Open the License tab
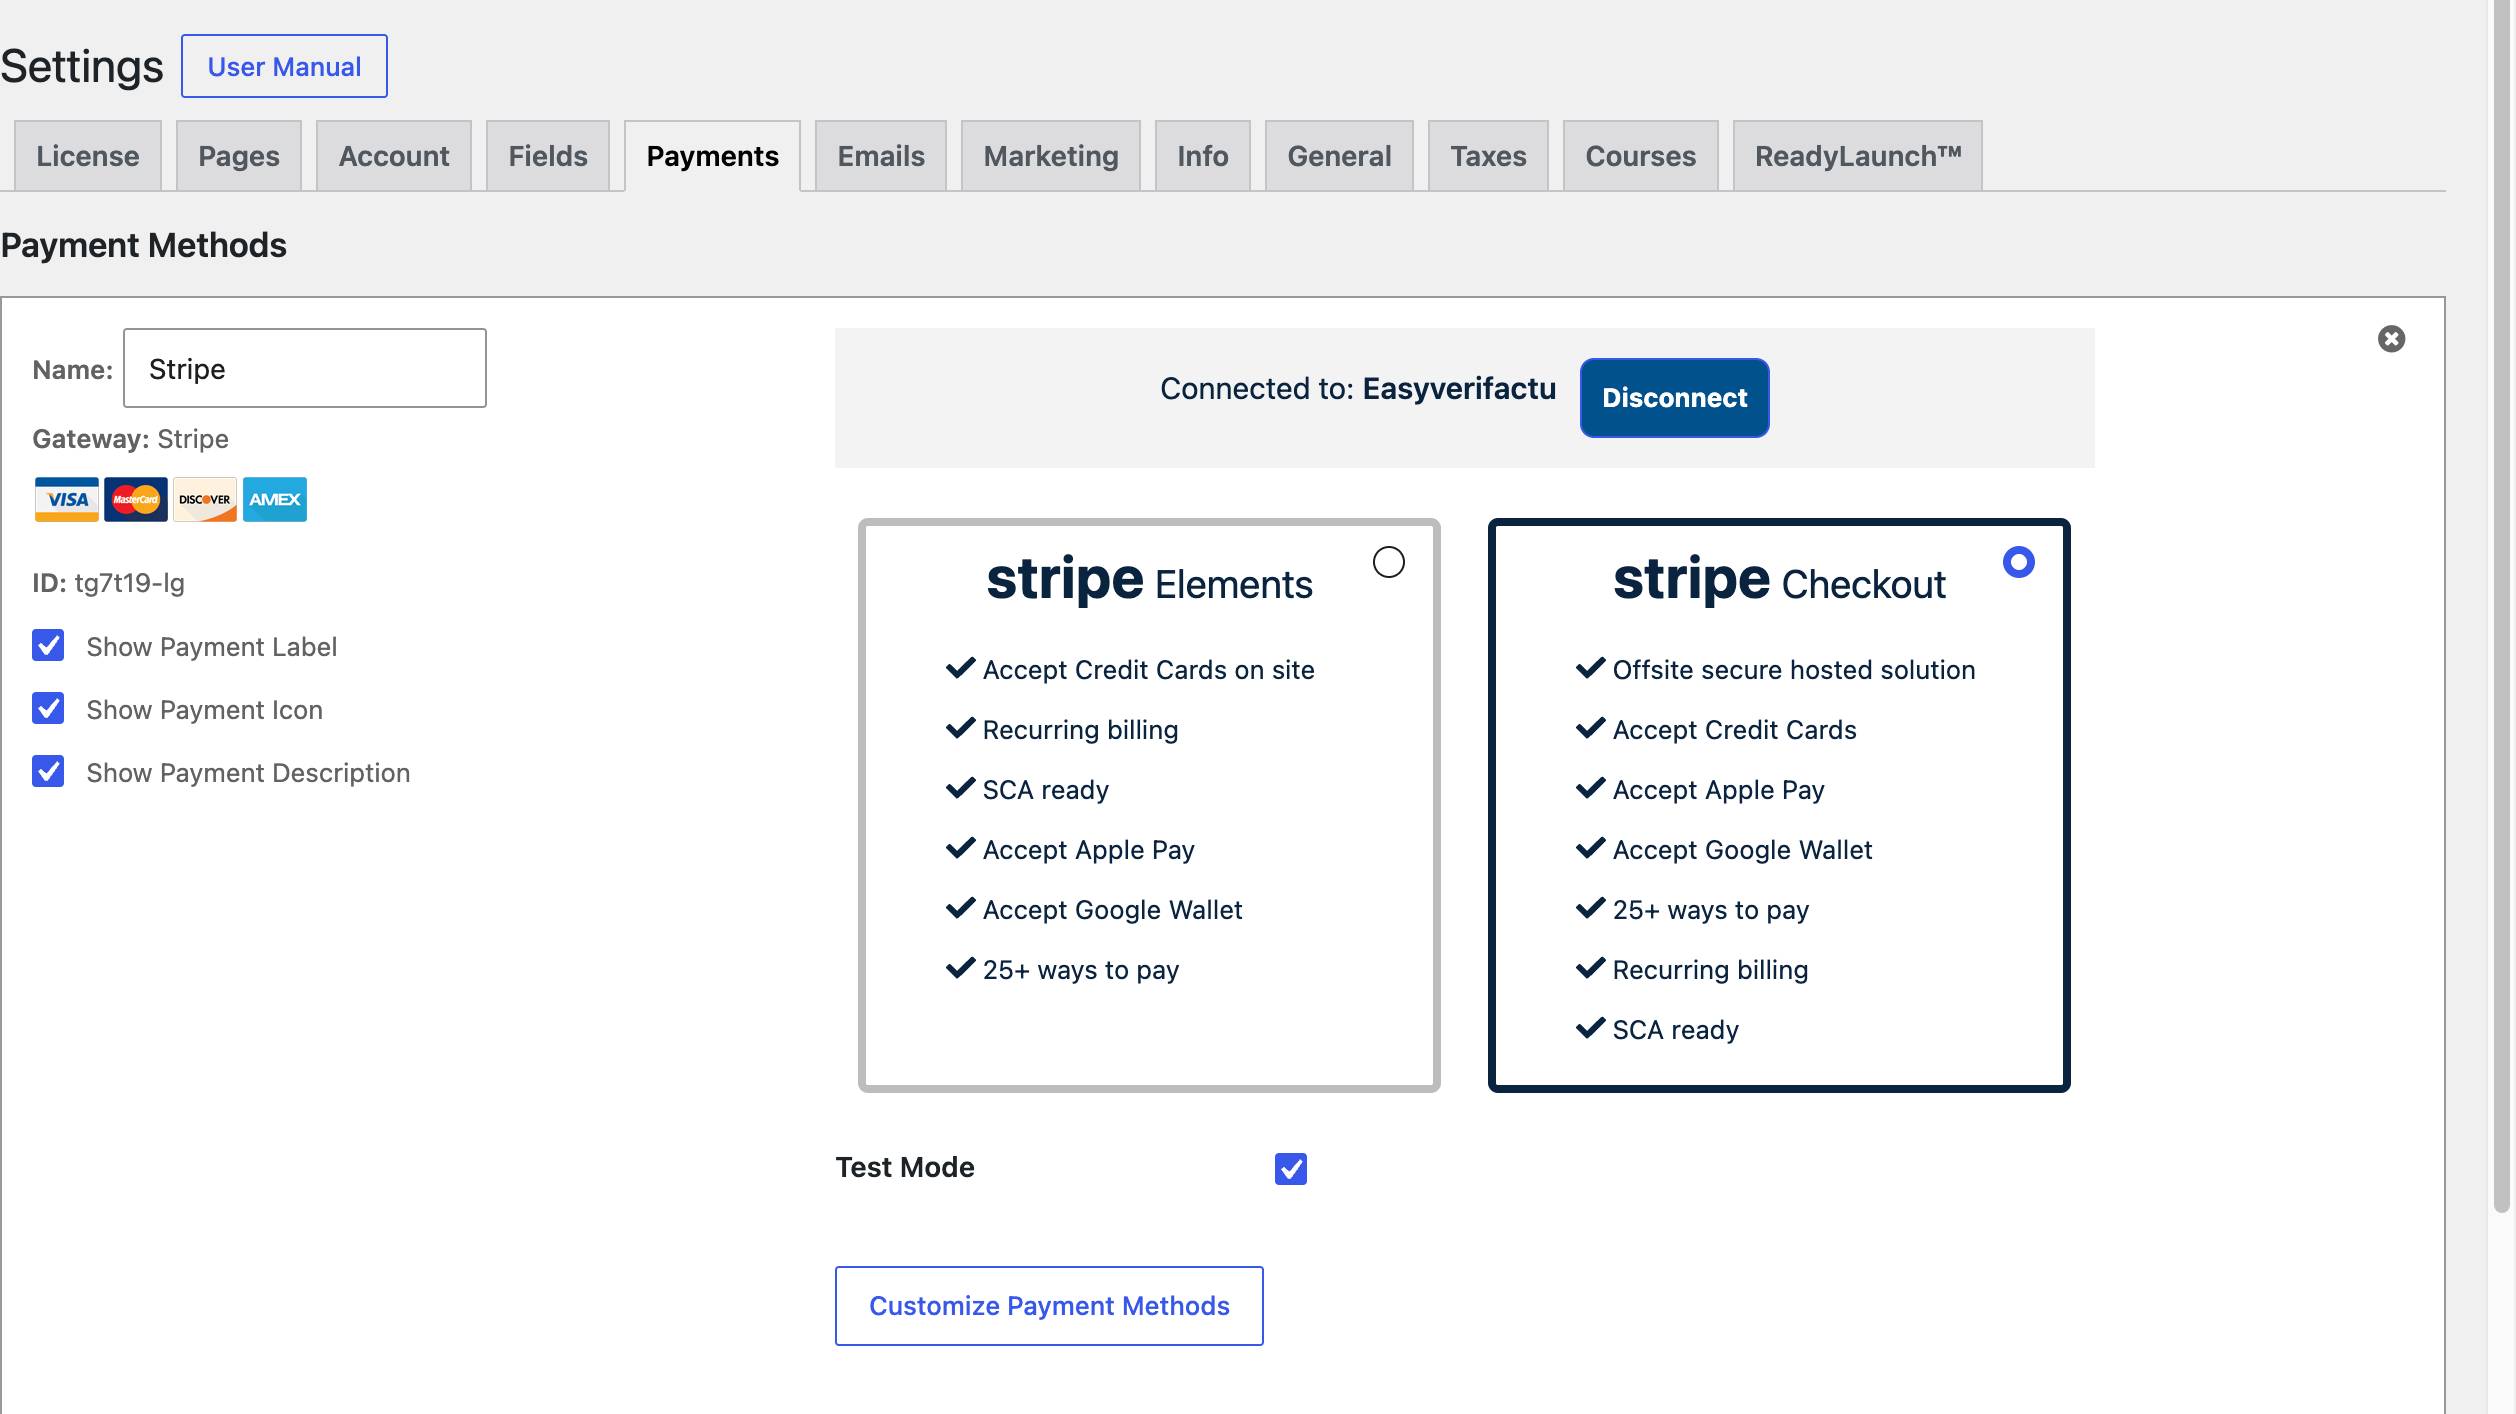The height and width of the screenshot is (1414, 2516). 88,156
